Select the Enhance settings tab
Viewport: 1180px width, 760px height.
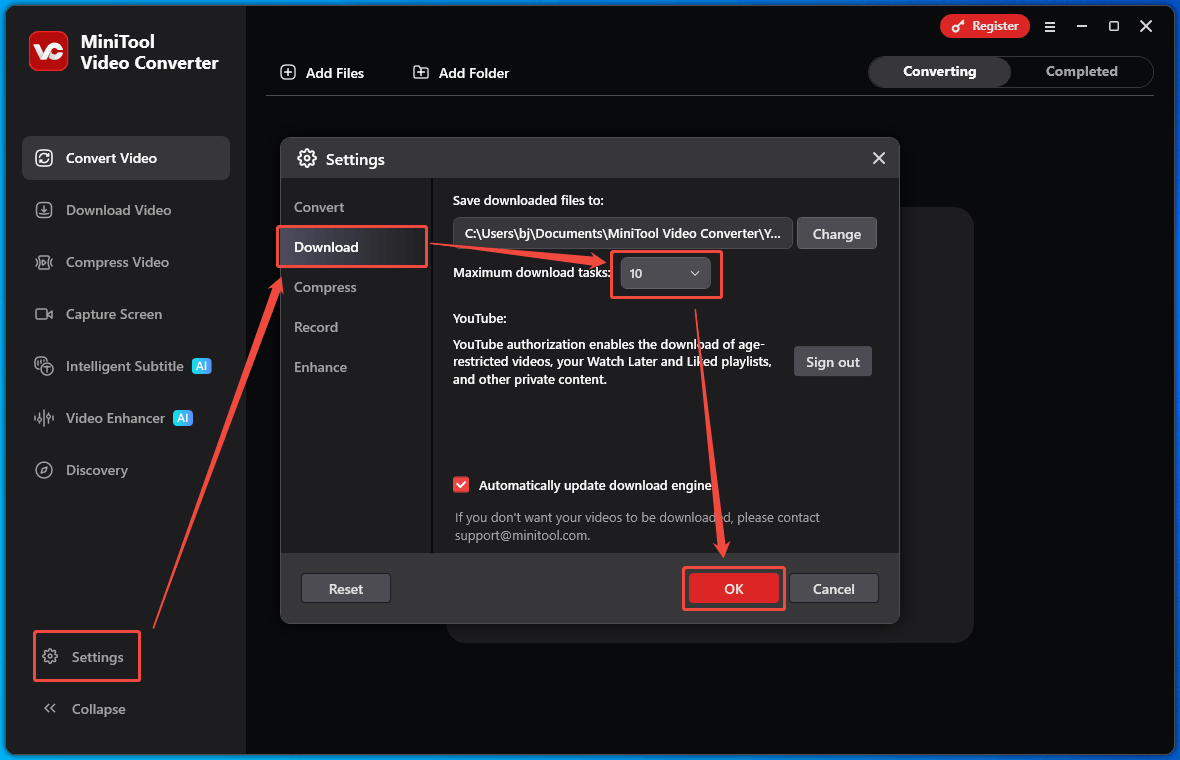pyautogui.click(x=321, y=366)
